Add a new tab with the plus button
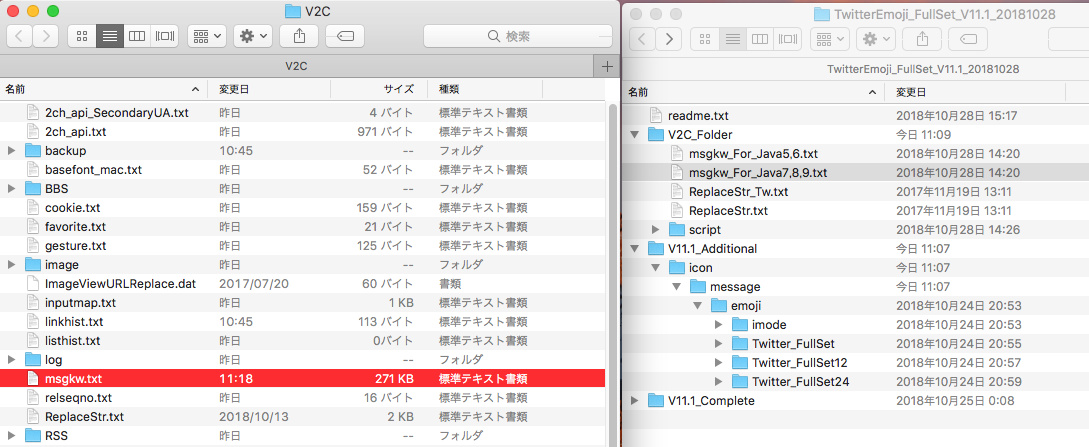This screenshot has height=447, width=1089. pyautogui.click(x=607, y=66)
